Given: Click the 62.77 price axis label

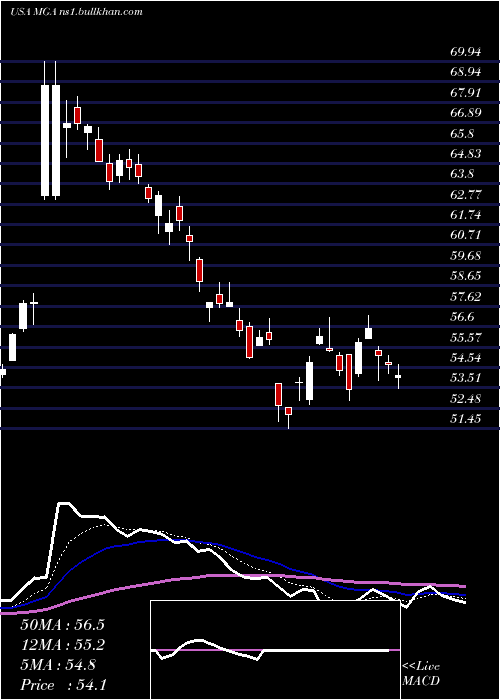Looking at the screenshot, I should pos(466,195).
